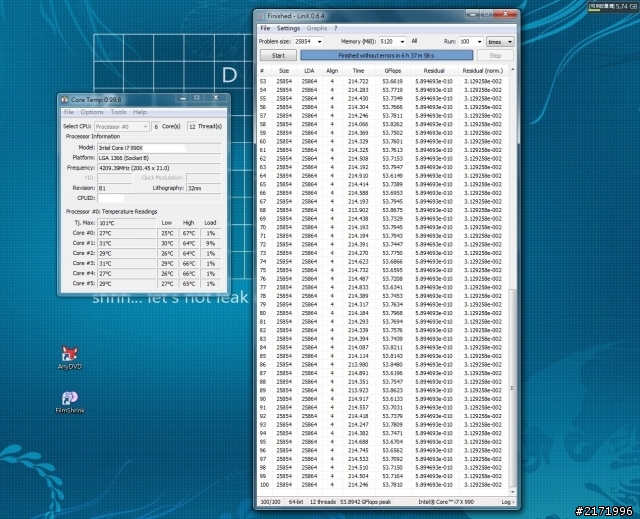Screen dimensions: 640x519
Task: Click the scroll up arrow in LinX results
Action: [x=512, y=70]
